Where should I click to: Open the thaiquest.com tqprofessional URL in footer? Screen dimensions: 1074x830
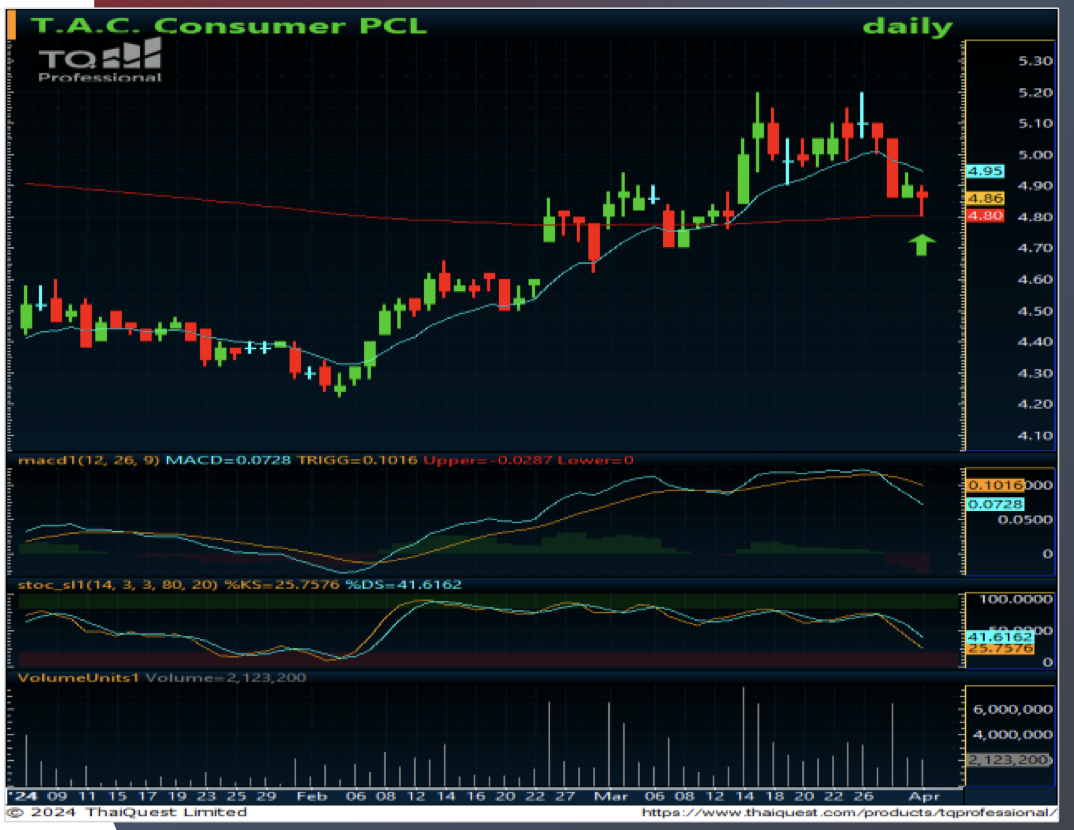point(849,812)
